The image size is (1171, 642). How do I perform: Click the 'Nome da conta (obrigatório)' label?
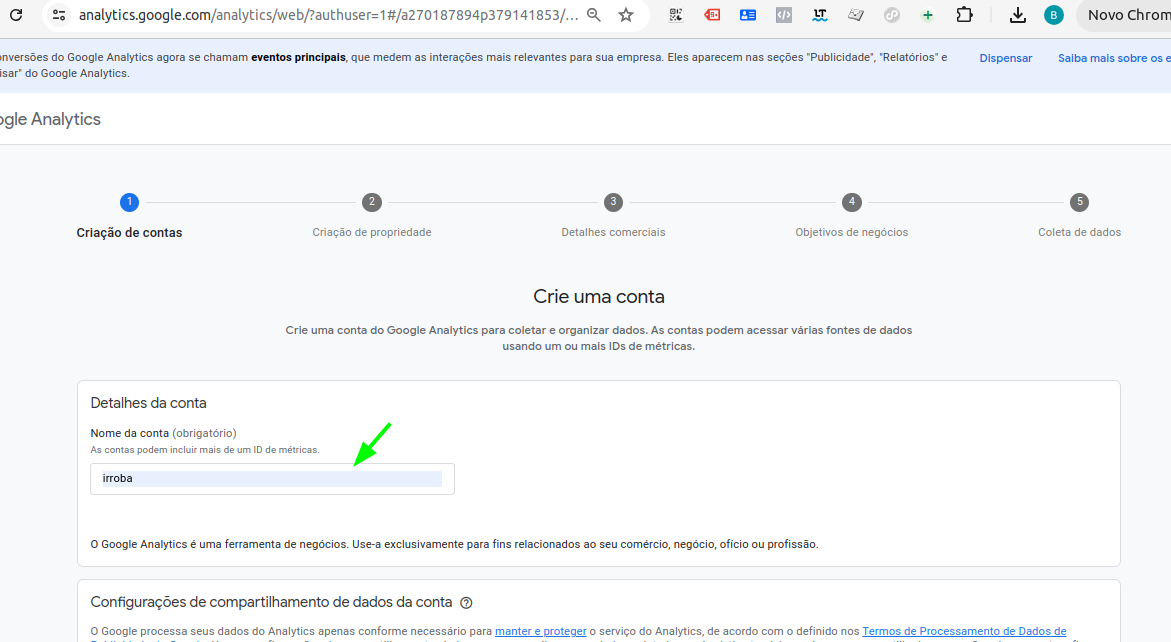(x=164, y=433)
